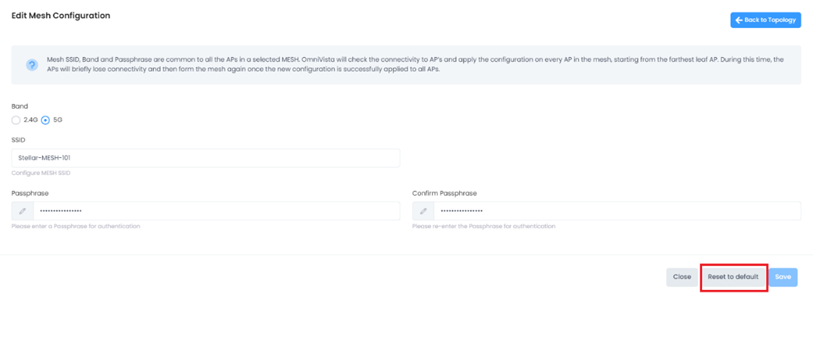Save the mesh configuration
Viewport: 813px width, 362px height.
coord(783,277)
